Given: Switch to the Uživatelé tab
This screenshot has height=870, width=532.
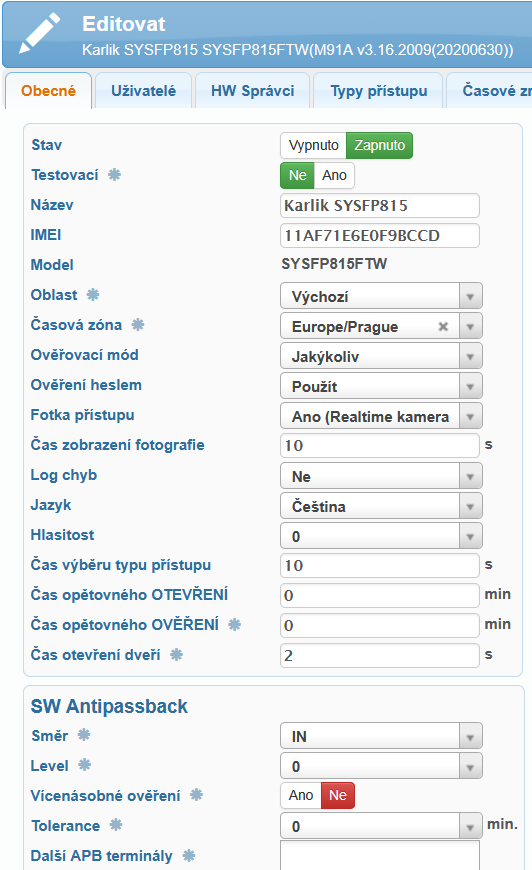Looking at the screenshot, I should click(144, 90).
